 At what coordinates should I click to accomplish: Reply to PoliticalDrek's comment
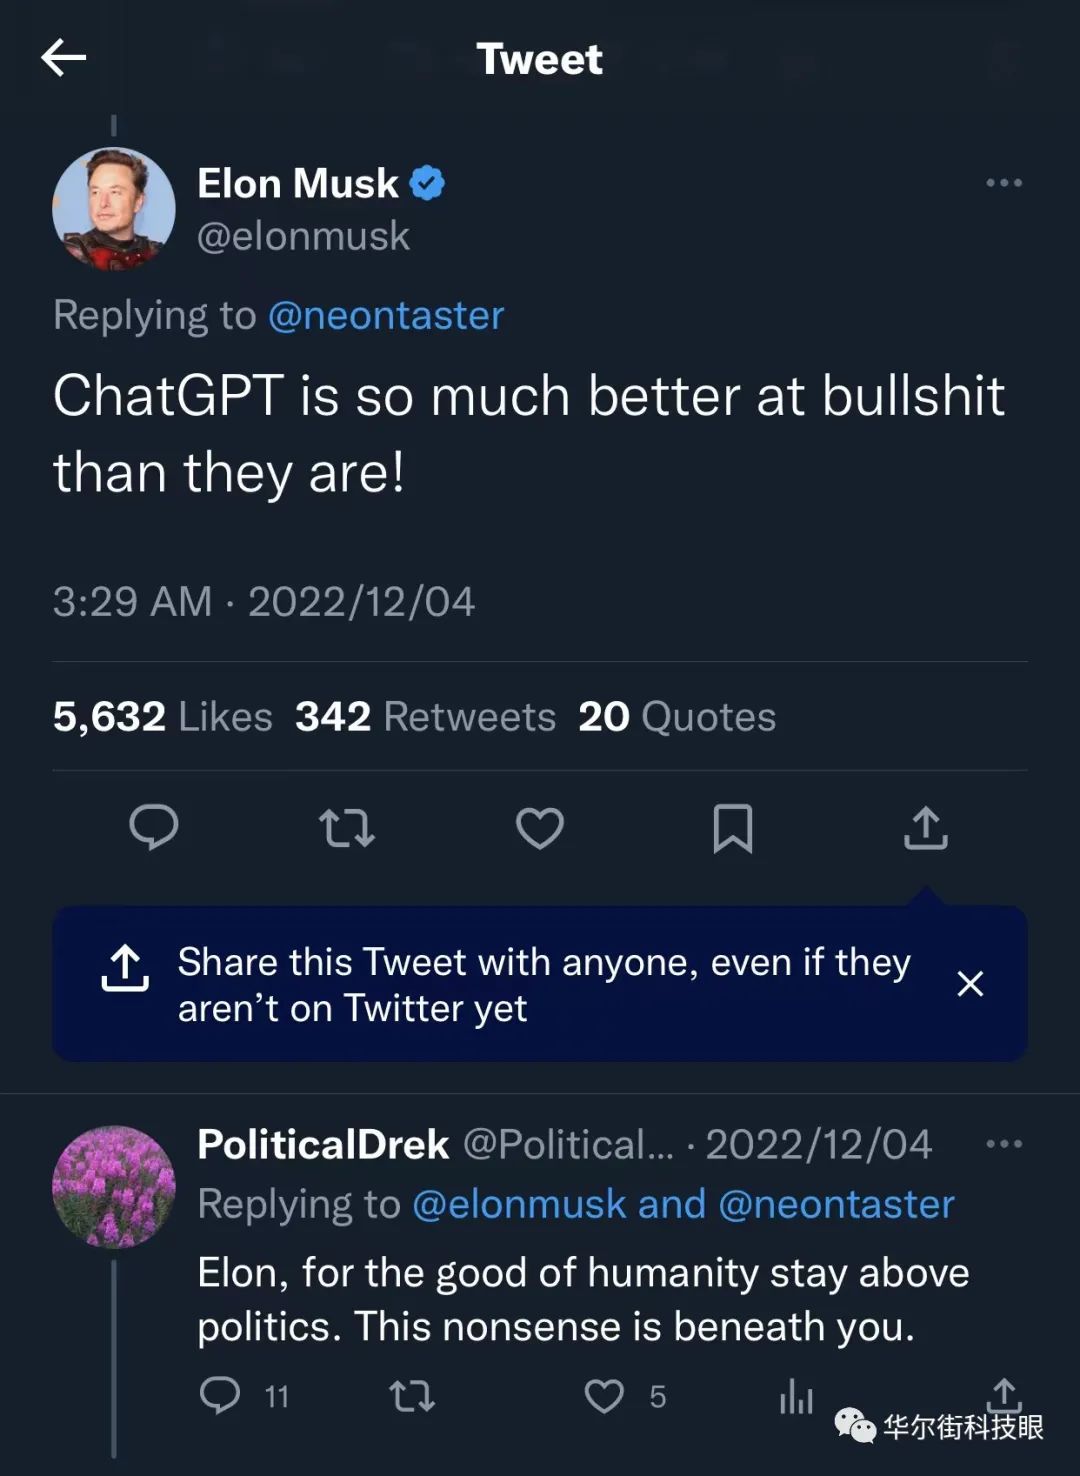(x=220, y=1395)
